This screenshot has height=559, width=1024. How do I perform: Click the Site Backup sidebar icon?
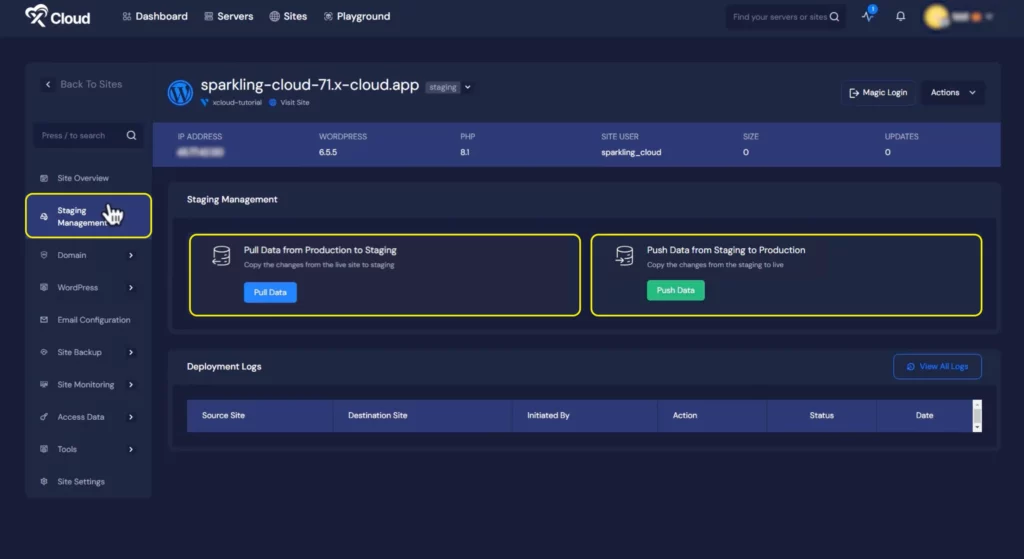coord(44,352)
